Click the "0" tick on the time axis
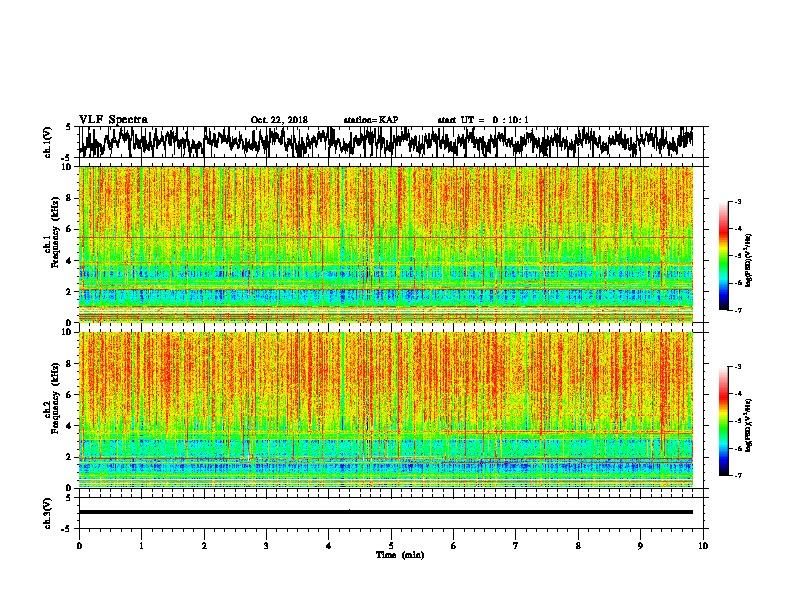 pos(79,546)
